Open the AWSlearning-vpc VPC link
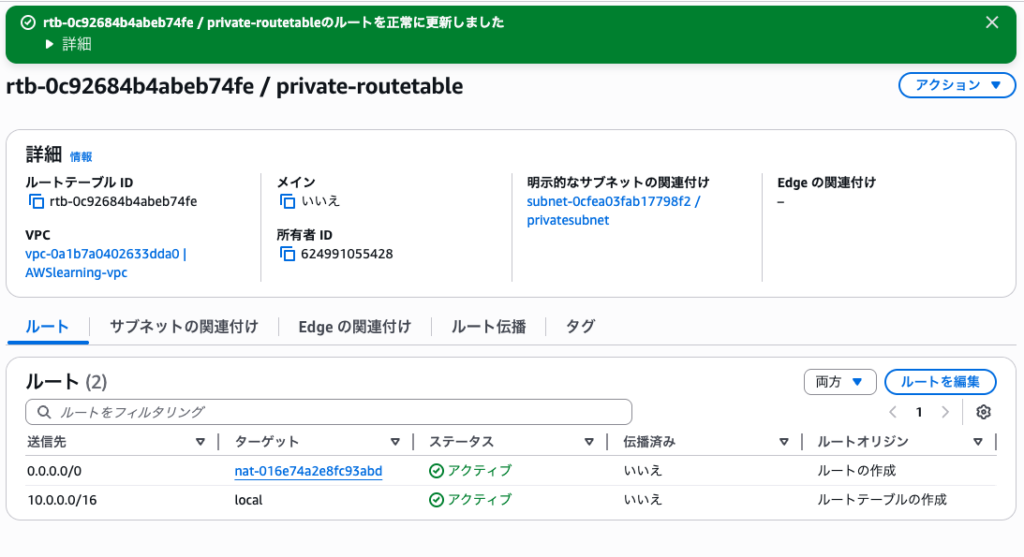 76,272
